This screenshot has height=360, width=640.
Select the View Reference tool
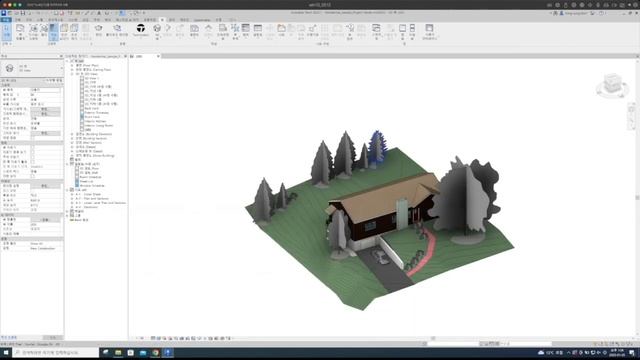click(x=350, y=31)
